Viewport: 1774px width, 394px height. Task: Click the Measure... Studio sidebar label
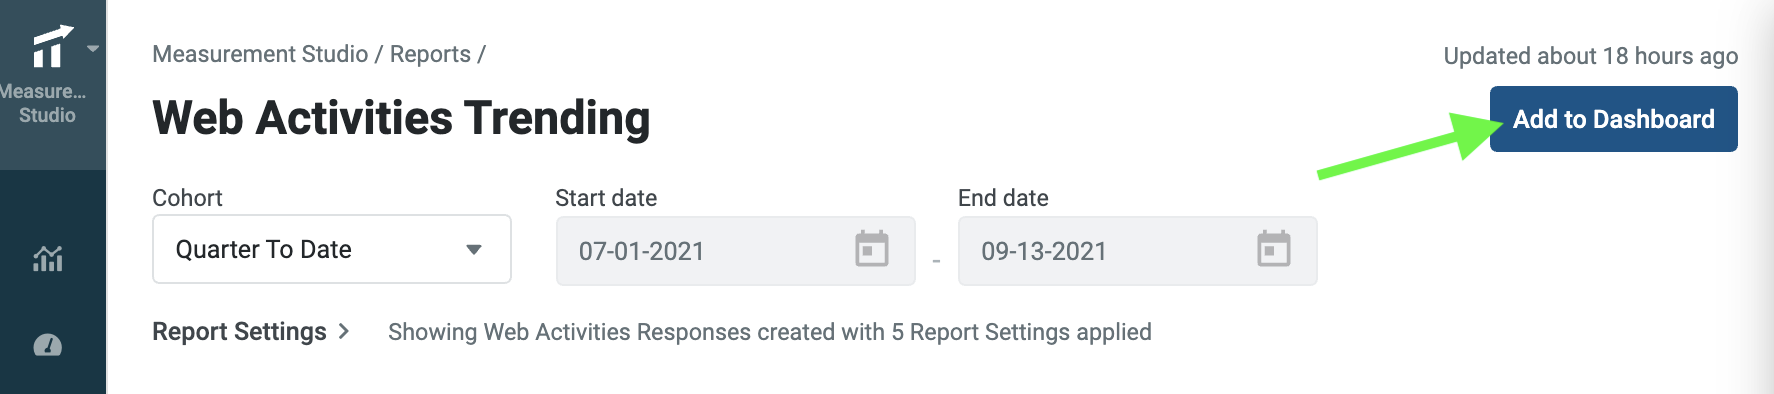click(43, 103)
